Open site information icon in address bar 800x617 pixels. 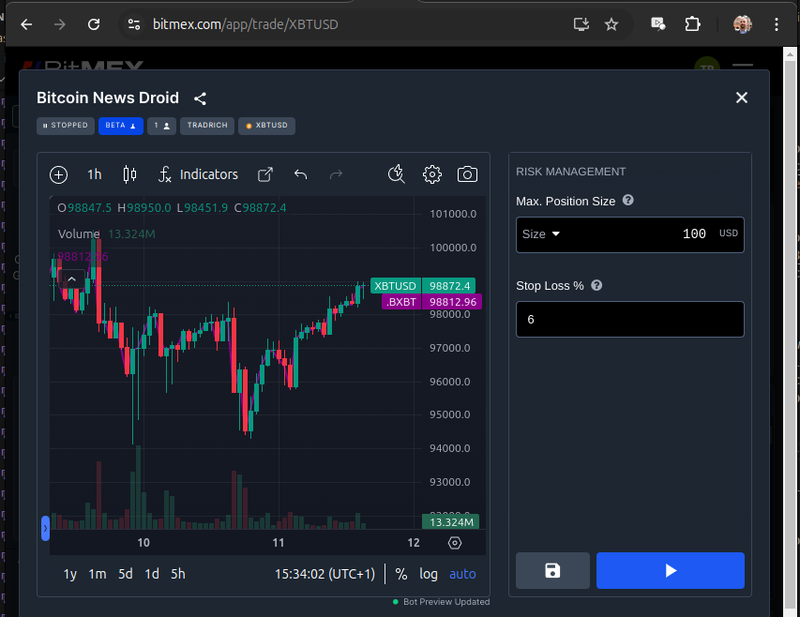tap(134, 24)
